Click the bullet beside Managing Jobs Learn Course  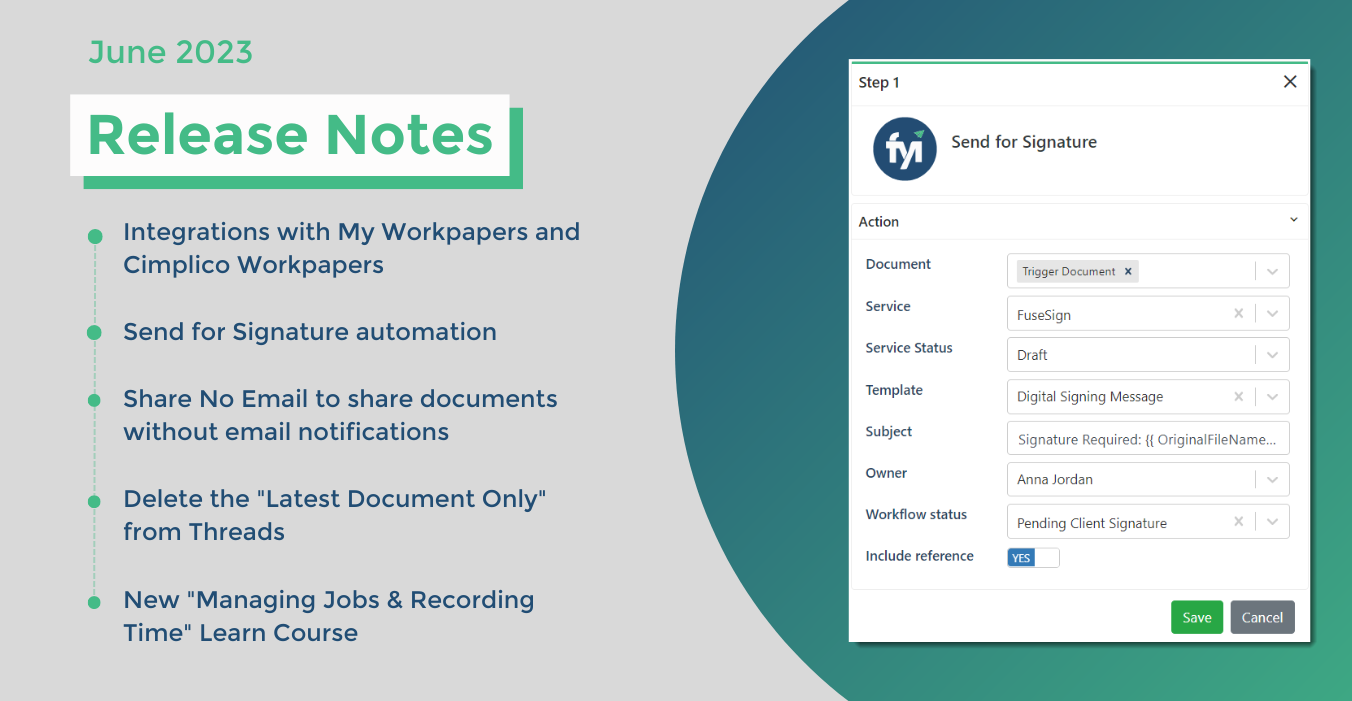[x=95, y=602]
